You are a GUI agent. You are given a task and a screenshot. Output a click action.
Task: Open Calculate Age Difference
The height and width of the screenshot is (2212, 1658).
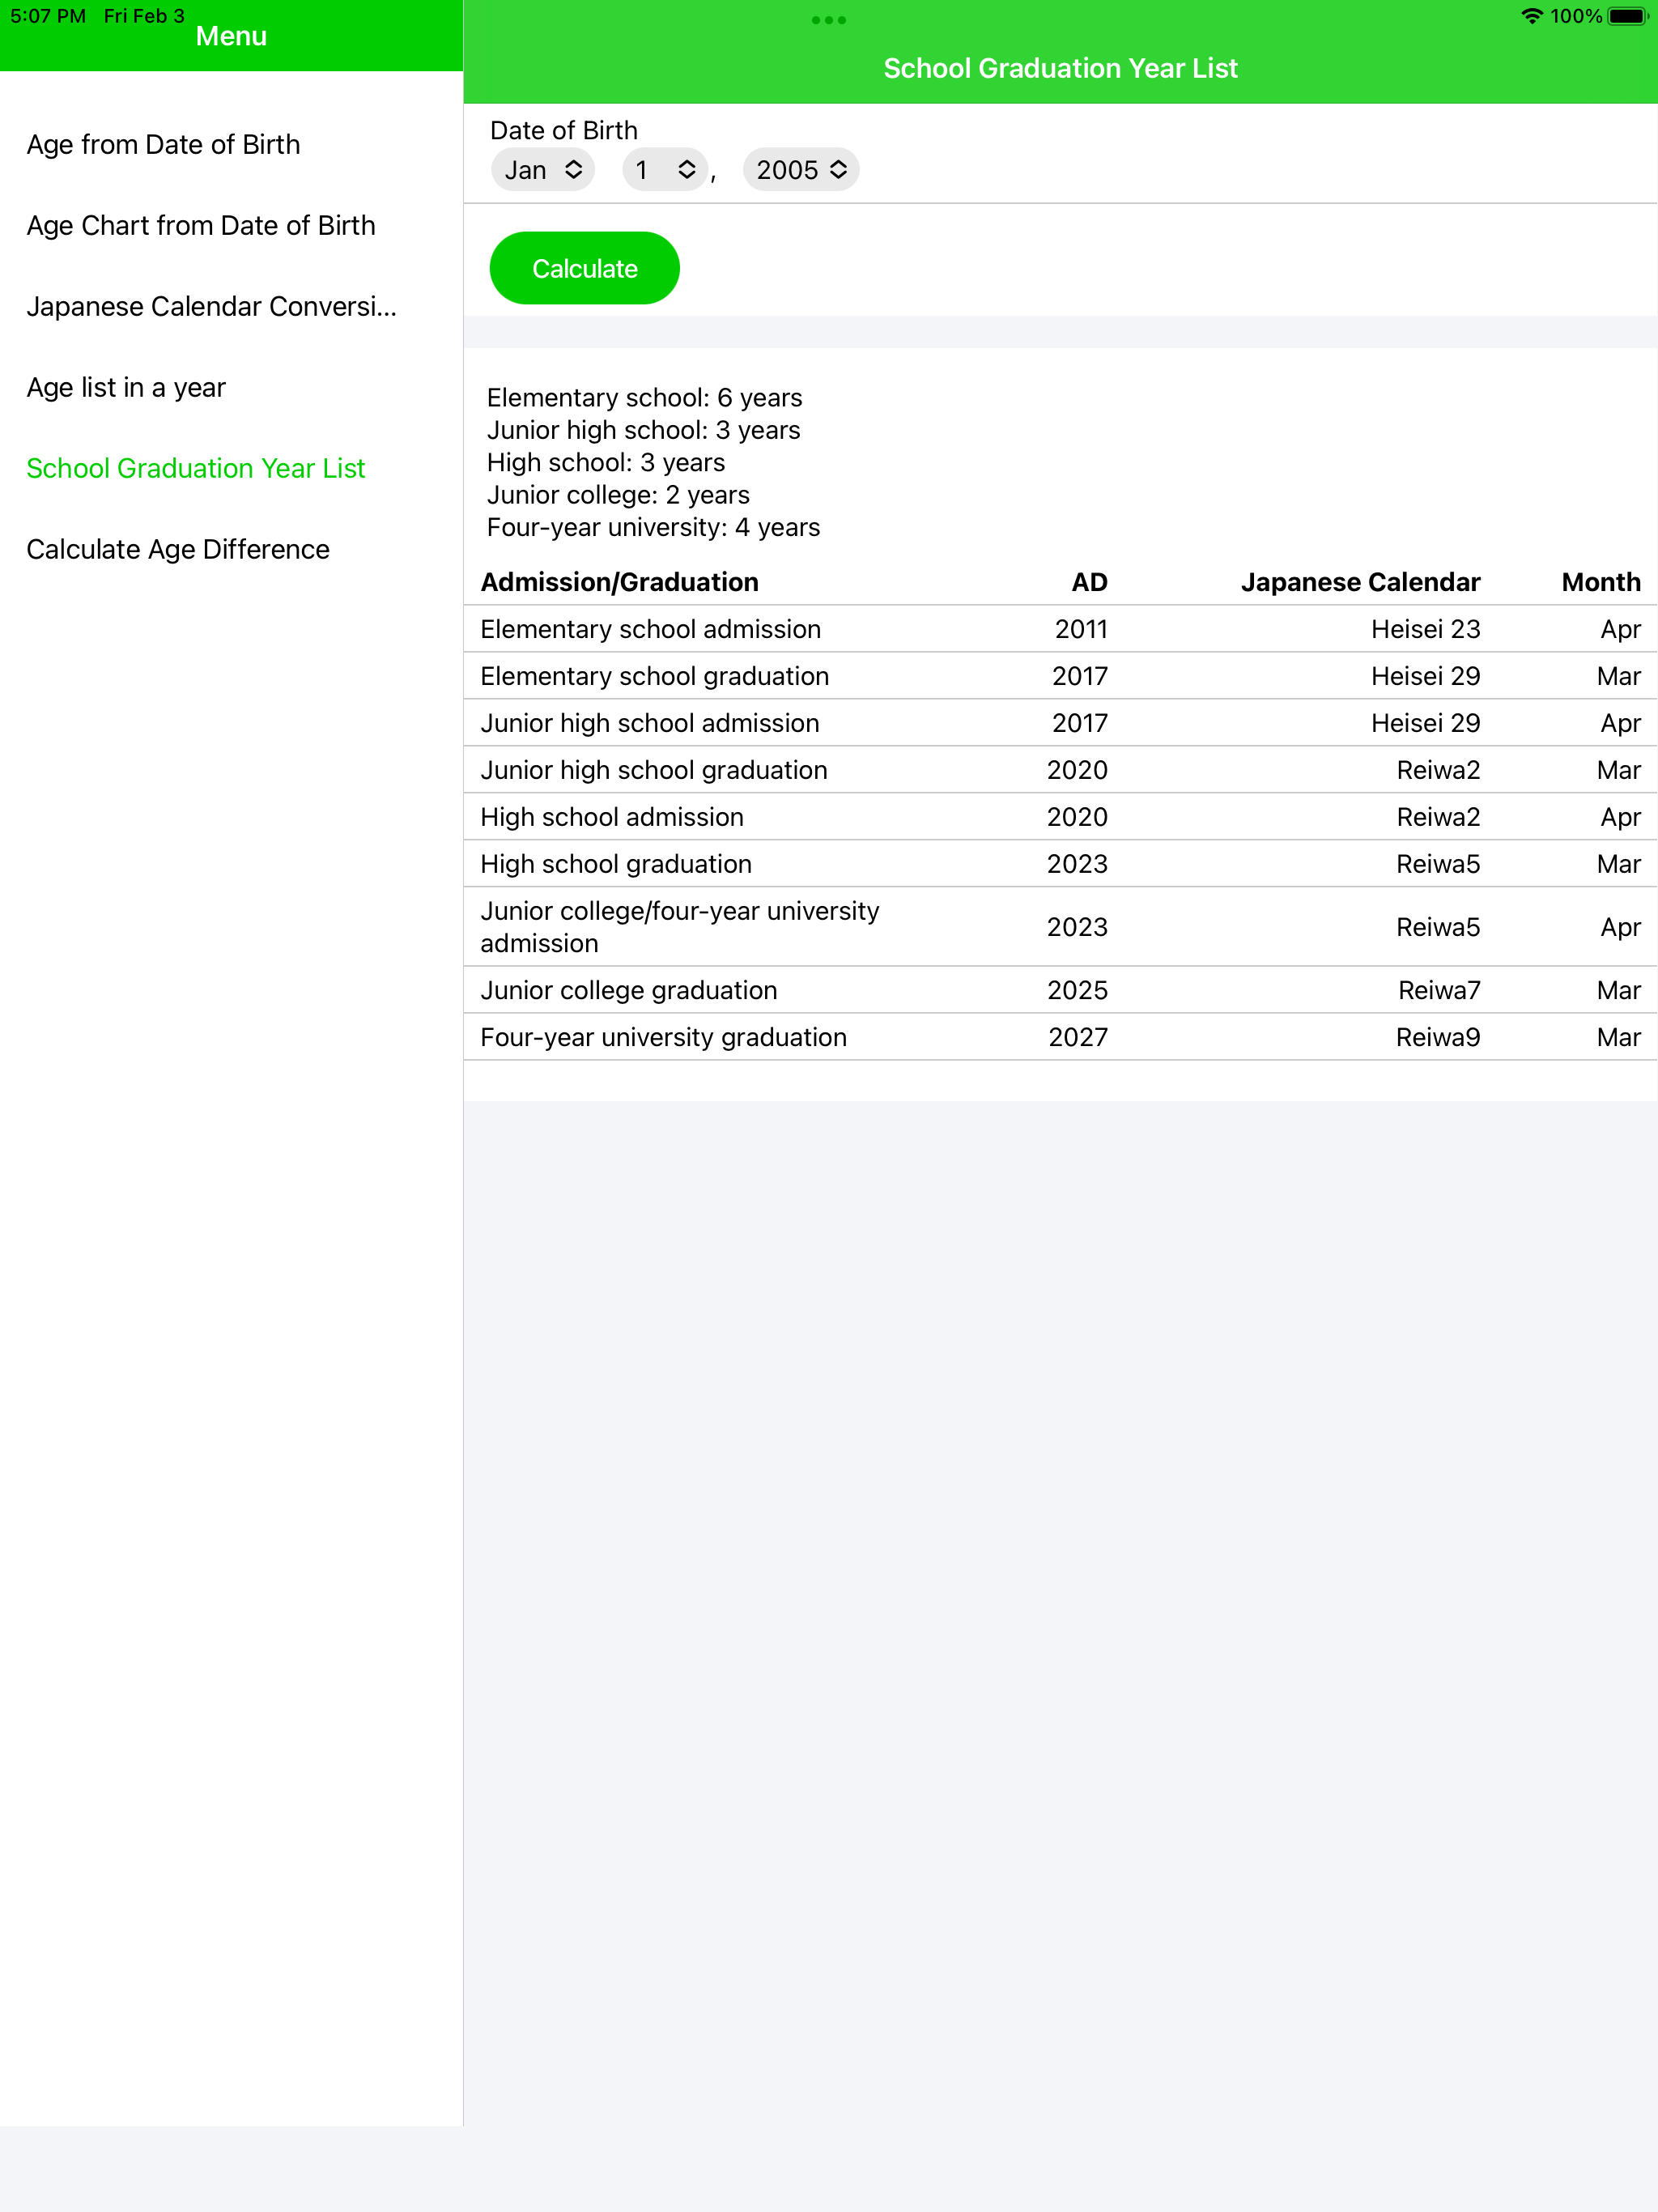pyautogui.click(x=179, y=549)
